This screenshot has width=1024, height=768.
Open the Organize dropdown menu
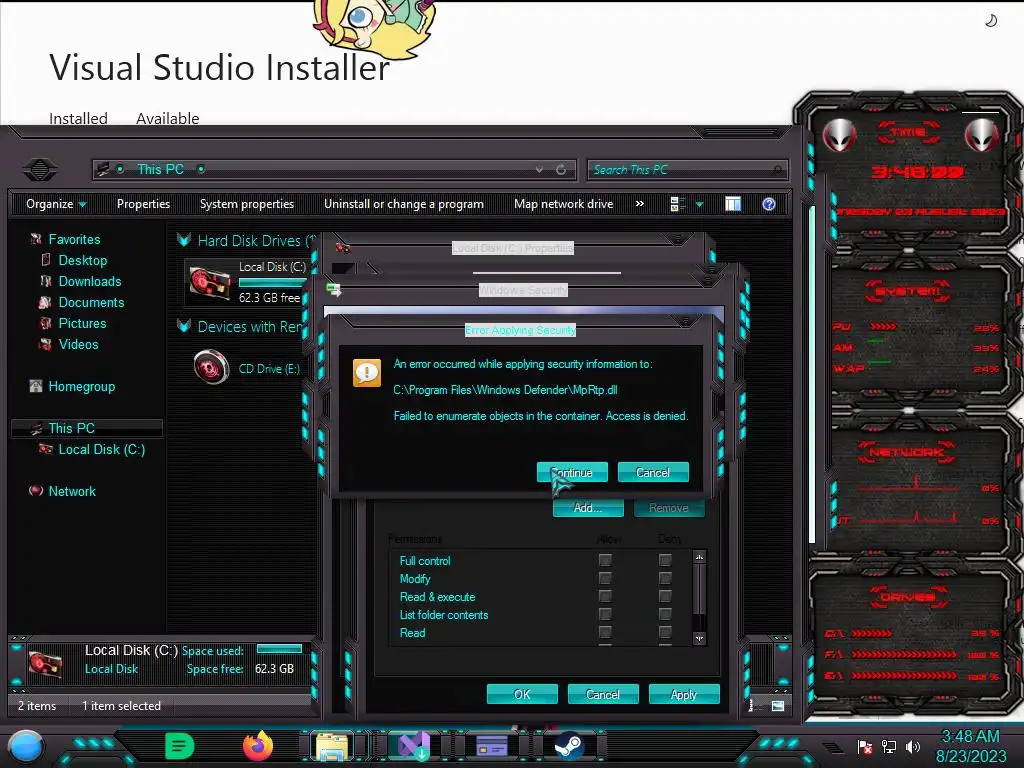(56, 204)
